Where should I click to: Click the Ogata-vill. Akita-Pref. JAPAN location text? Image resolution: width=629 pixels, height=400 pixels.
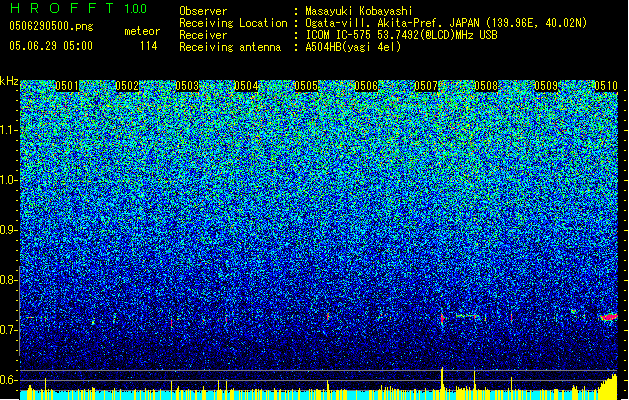tap(446, 23)
